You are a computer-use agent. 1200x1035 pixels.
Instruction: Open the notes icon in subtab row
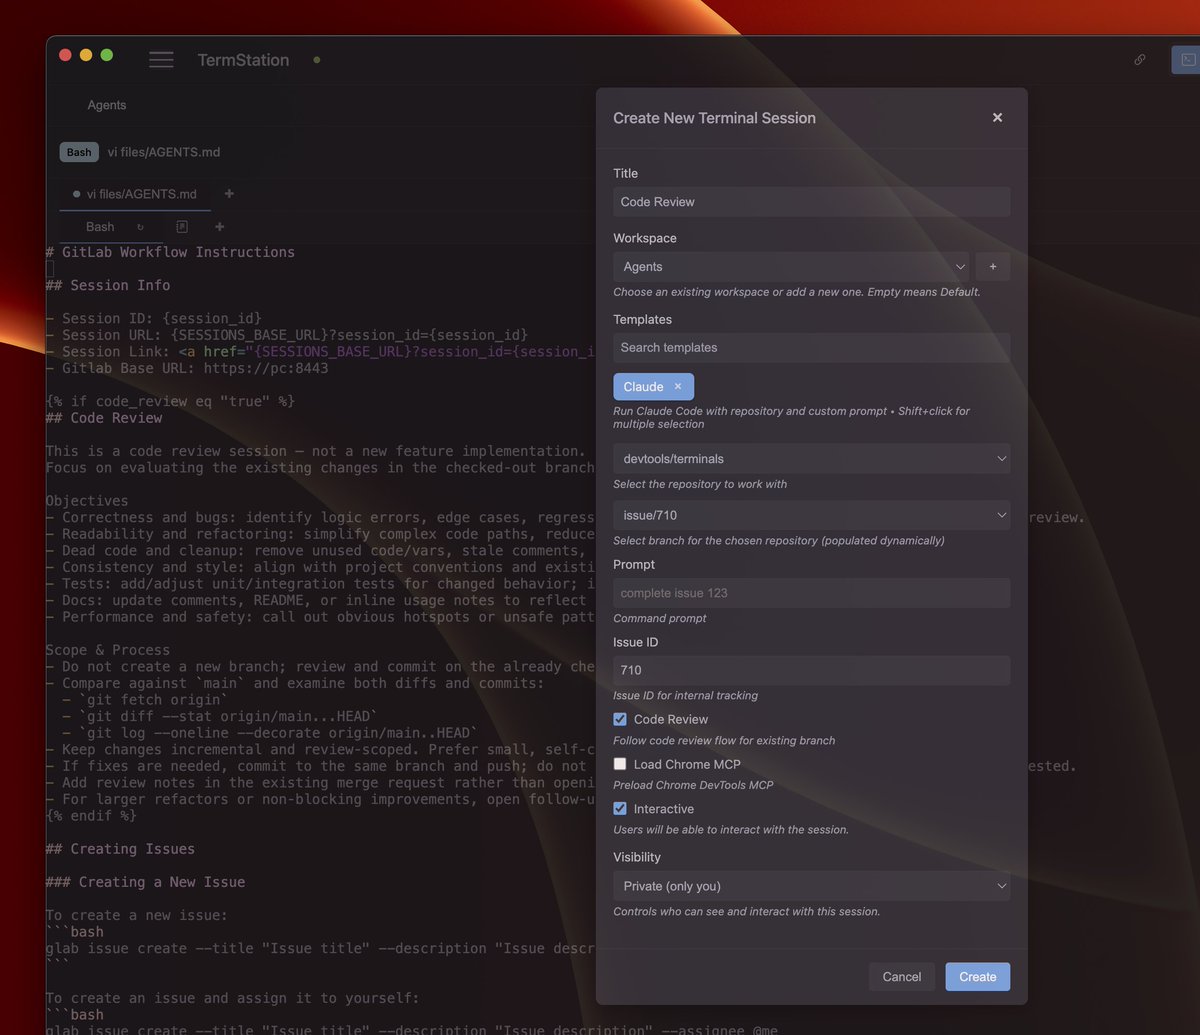[182, 227]
